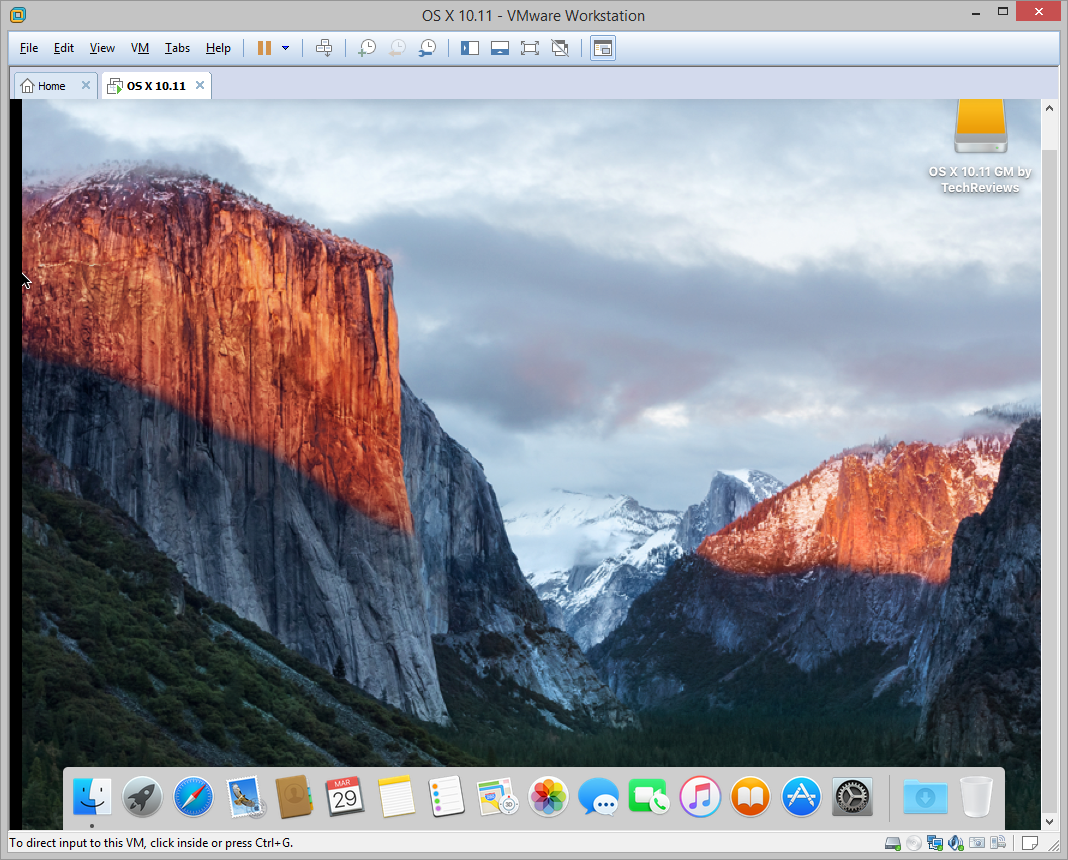The height and width of the screenshot is (860, 1068).
Task: Open Photos in the Dock
Action: [x=548, y=796]
